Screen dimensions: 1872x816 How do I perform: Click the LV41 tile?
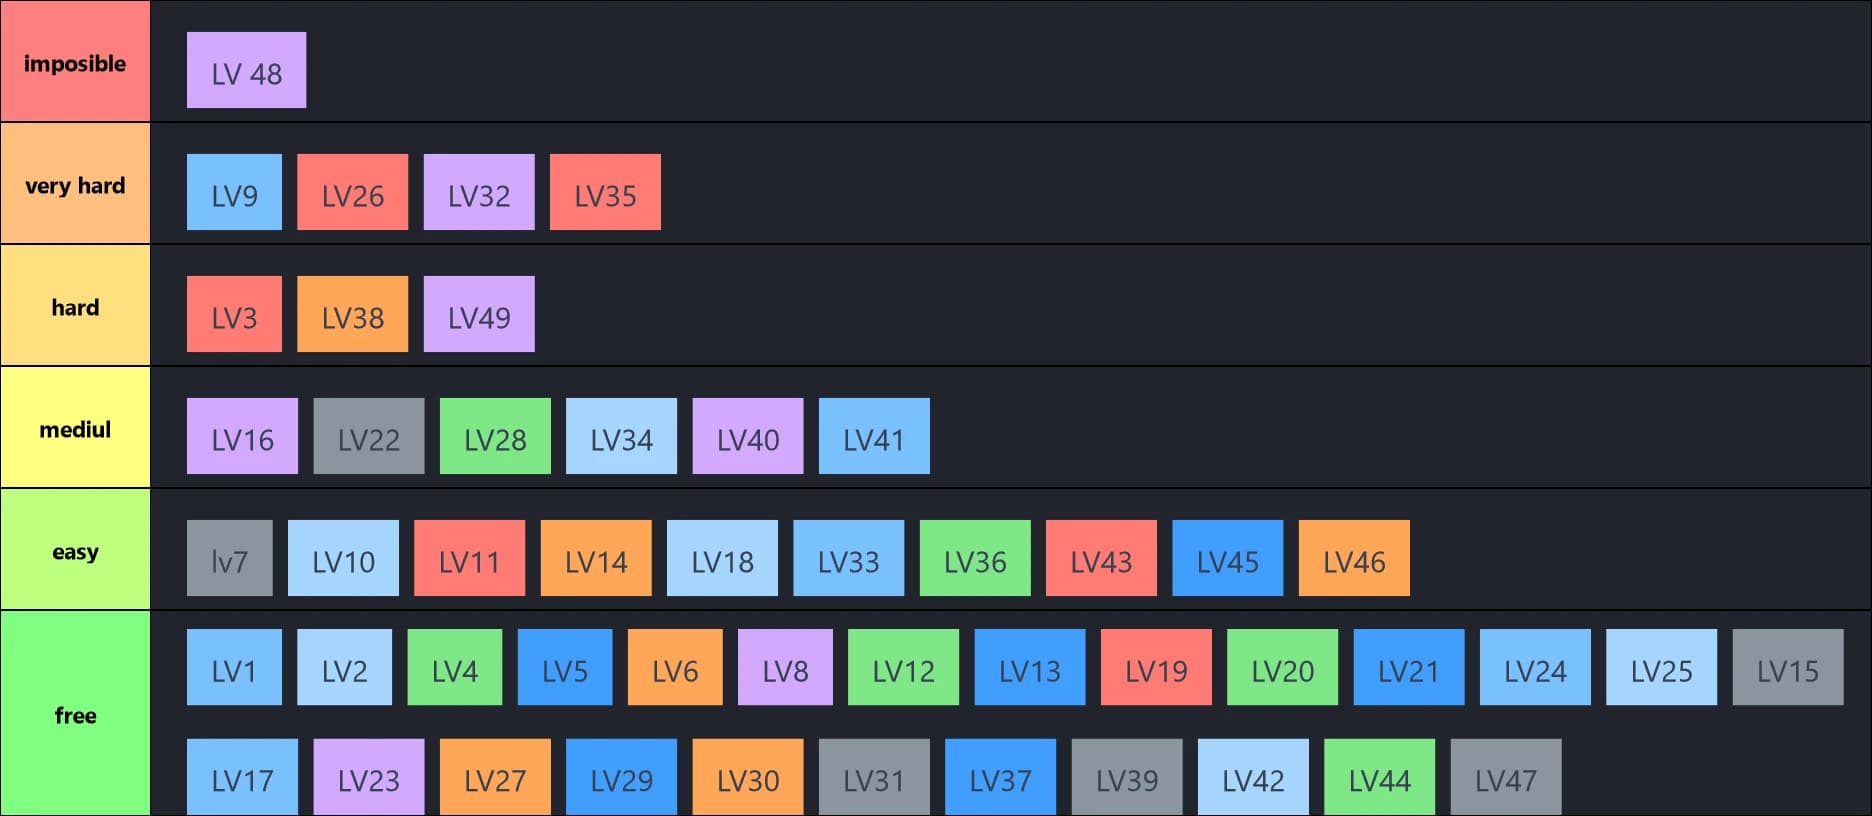874,436
